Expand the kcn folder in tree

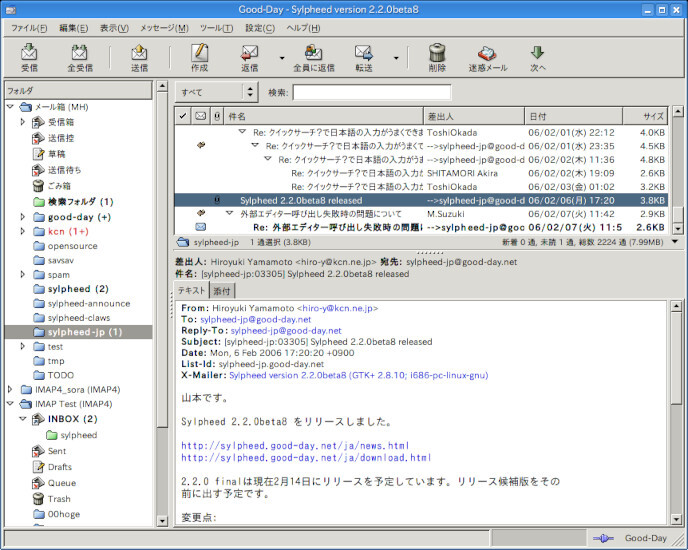(x=24, y=231)
